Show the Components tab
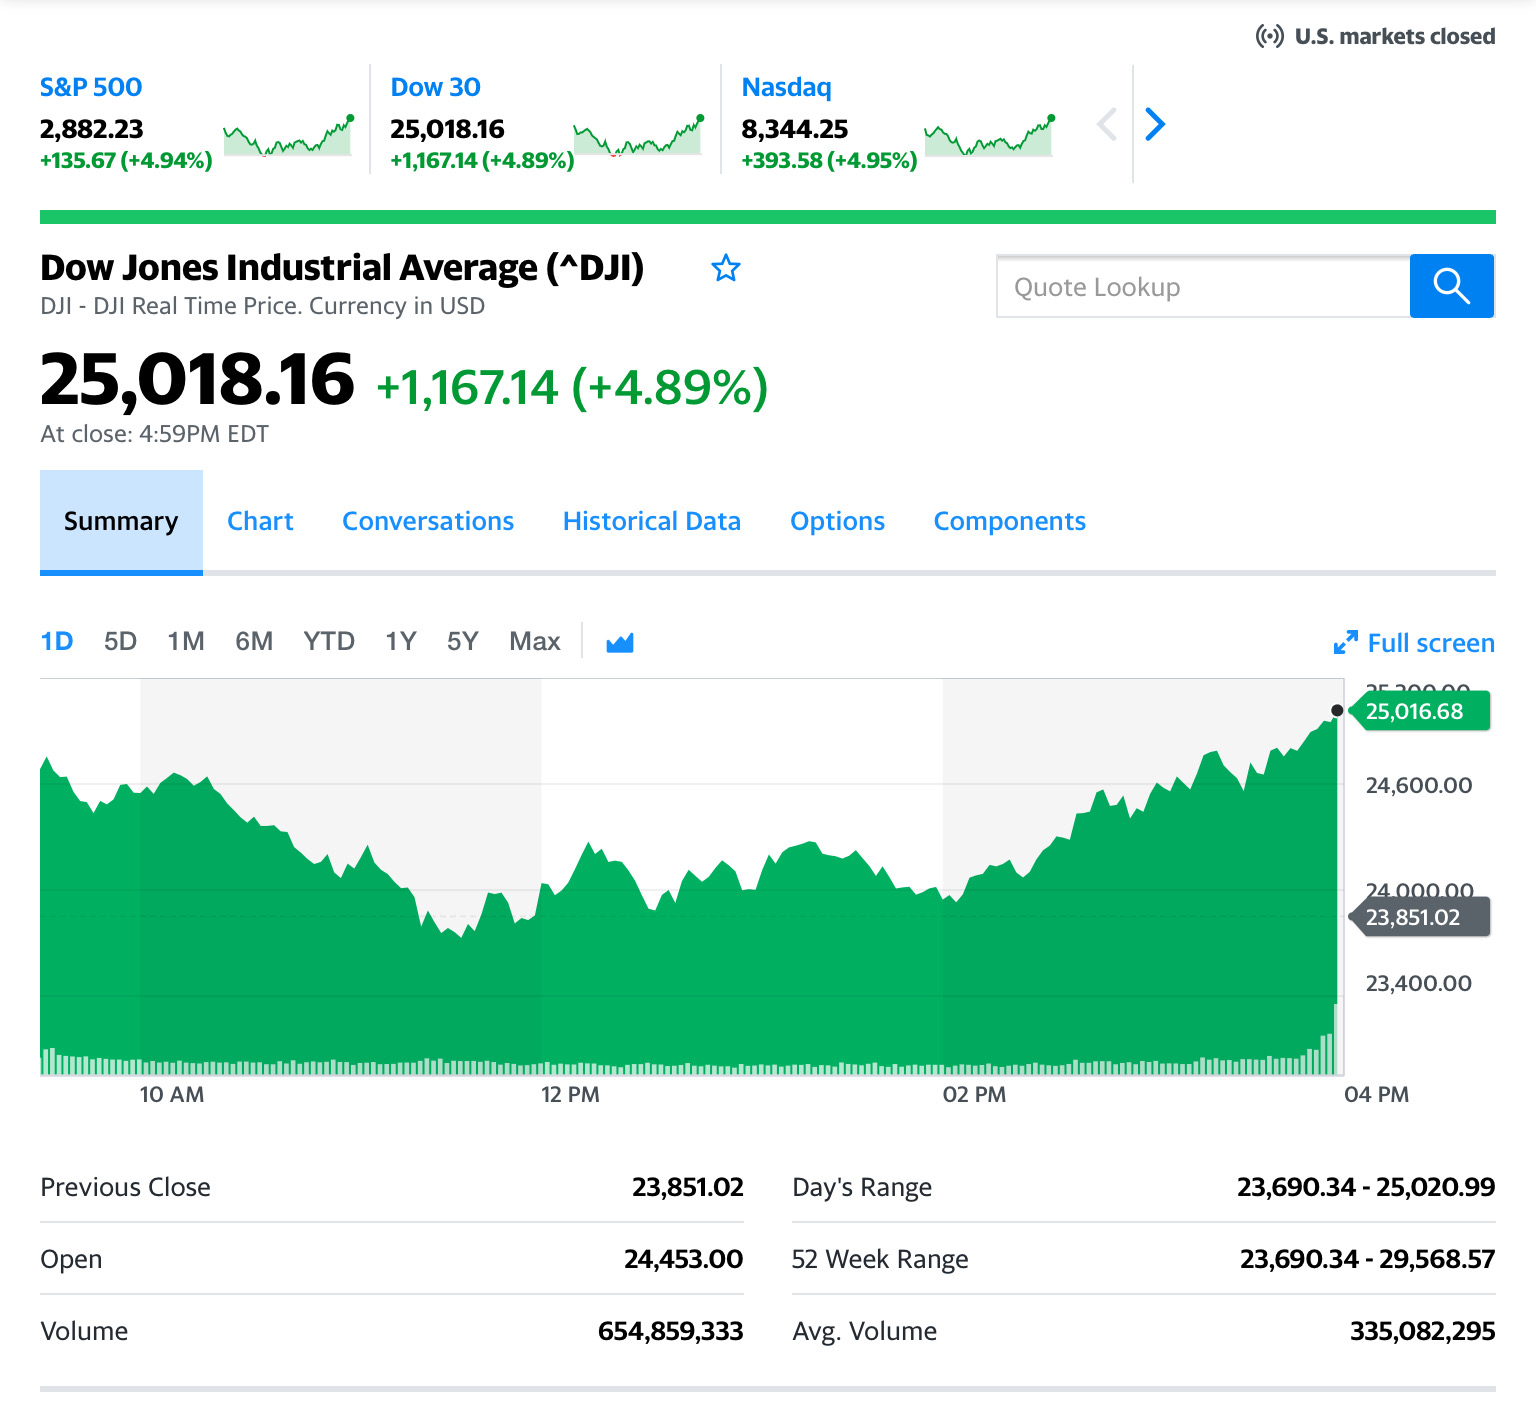The image size is (1536, 1418). 1010,521
